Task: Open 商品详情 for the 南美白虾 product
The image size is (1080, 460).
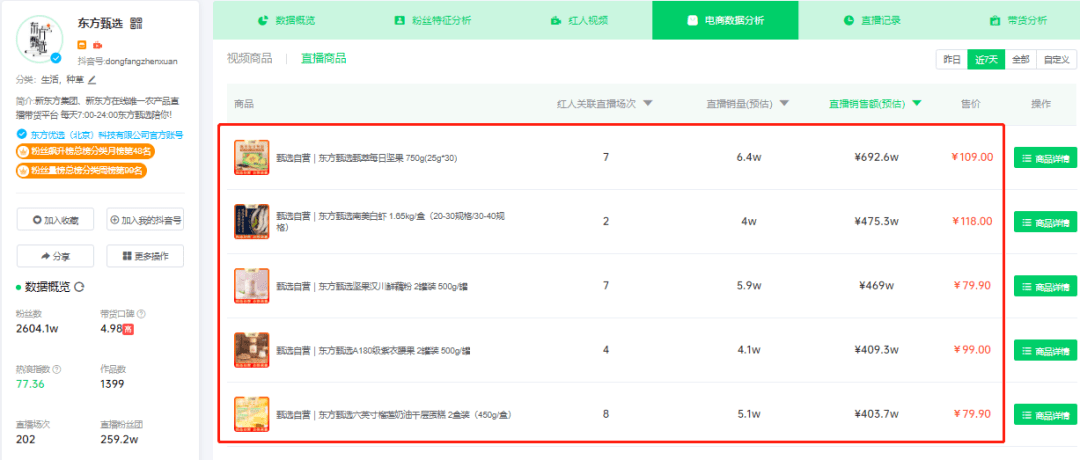Action: (1045, 222)
